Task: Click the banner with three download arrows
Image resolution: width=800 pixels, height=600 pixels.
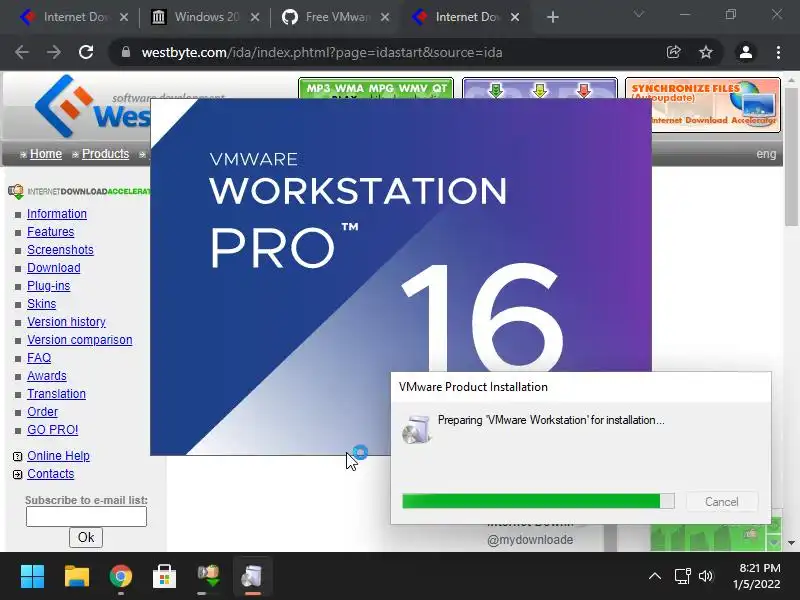Action: pos(540,88)
